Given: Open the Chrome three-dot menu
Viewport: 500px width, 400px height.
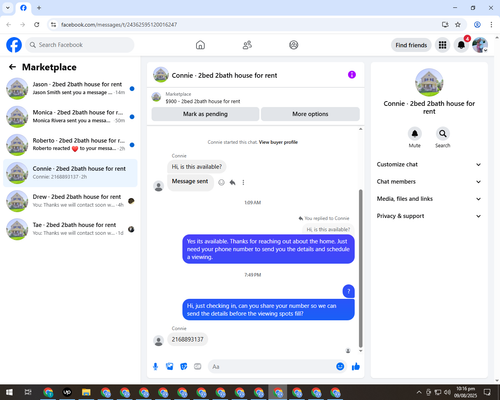Looking at the screenshot, I should 491,25.
